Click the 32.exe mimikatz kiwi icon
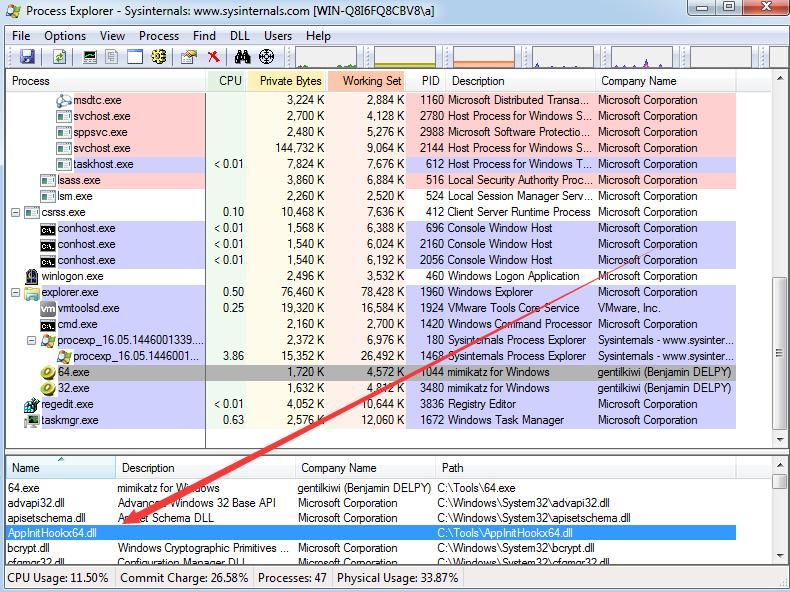This screenshot has width=790, height=592. click(x=48, y=388)
